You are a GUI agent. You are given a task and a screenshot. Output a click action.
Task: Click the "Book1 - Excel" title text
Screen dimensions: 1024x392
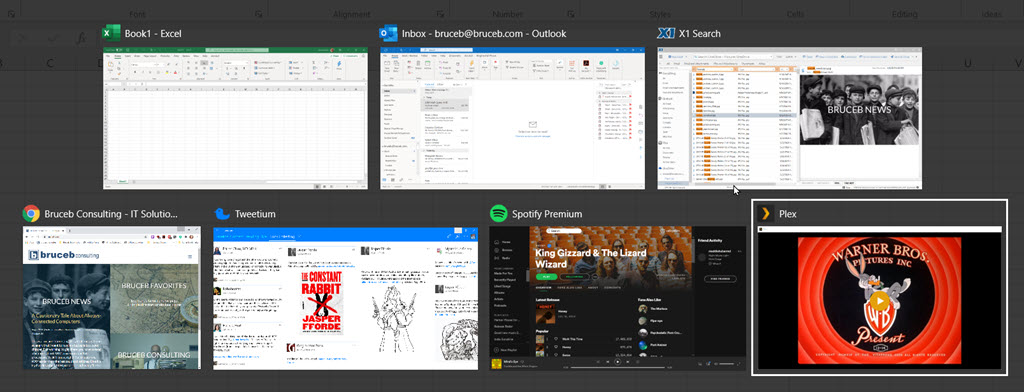point(153,34)
